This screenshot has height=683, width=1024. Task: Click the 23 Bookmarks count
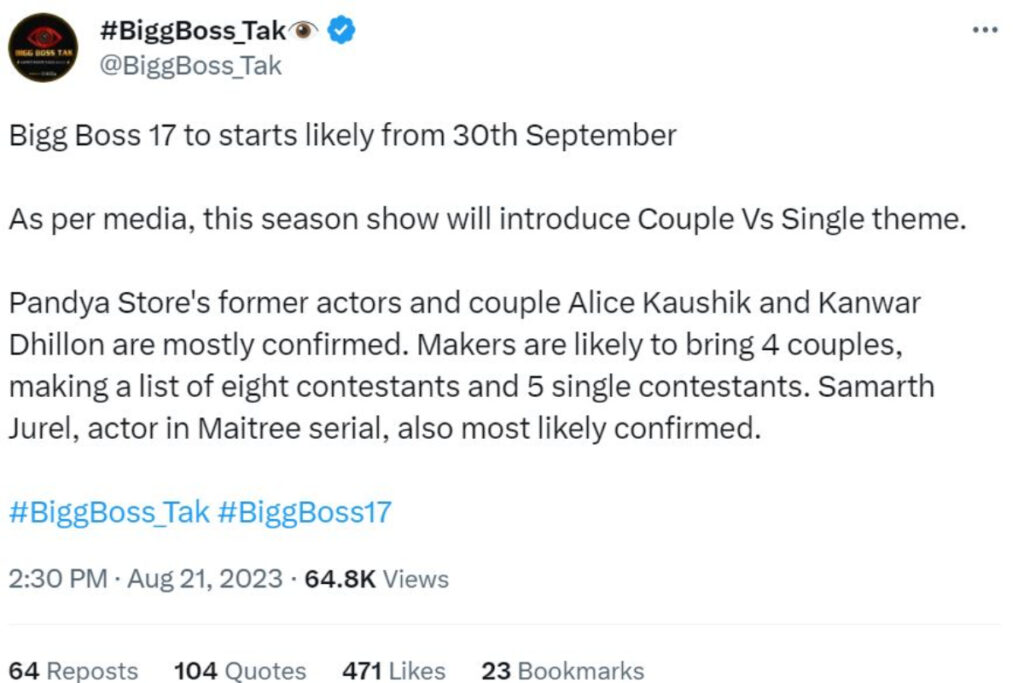(x=563, y=671)
